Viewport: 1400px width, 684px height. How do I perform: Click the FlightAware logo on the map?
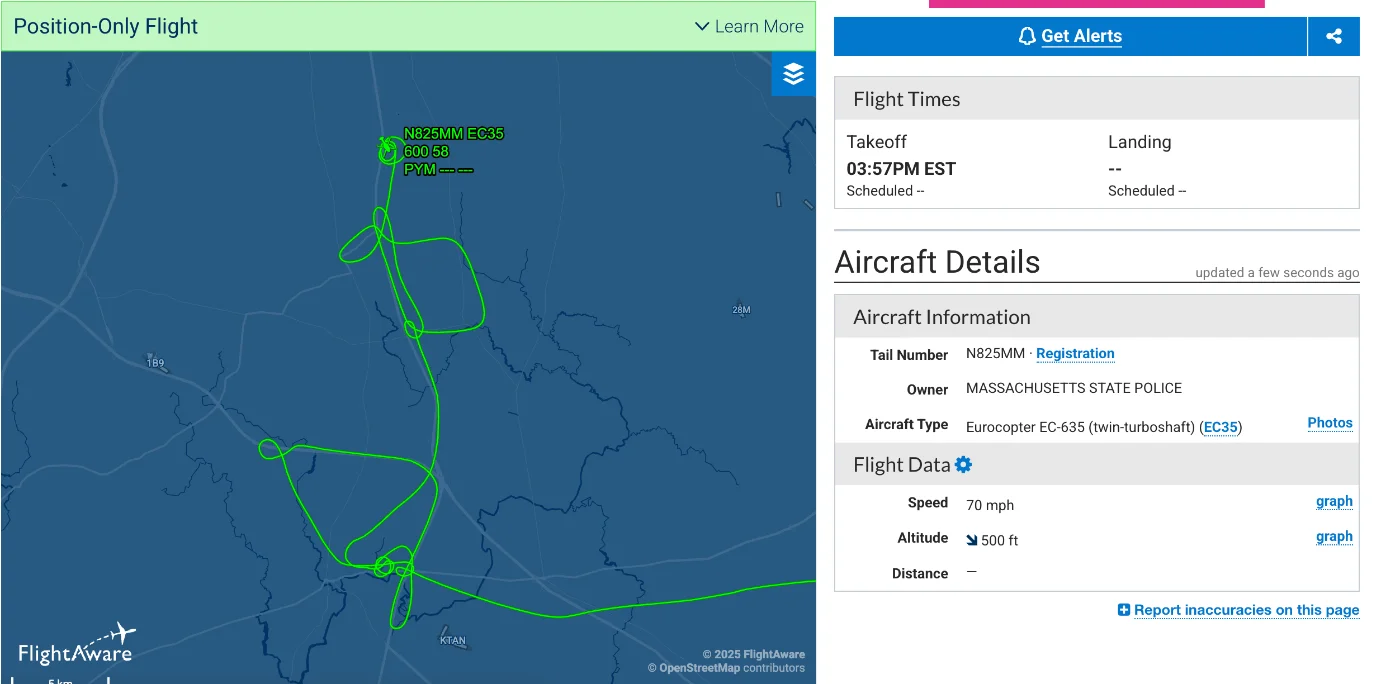[x=76, y=646]
